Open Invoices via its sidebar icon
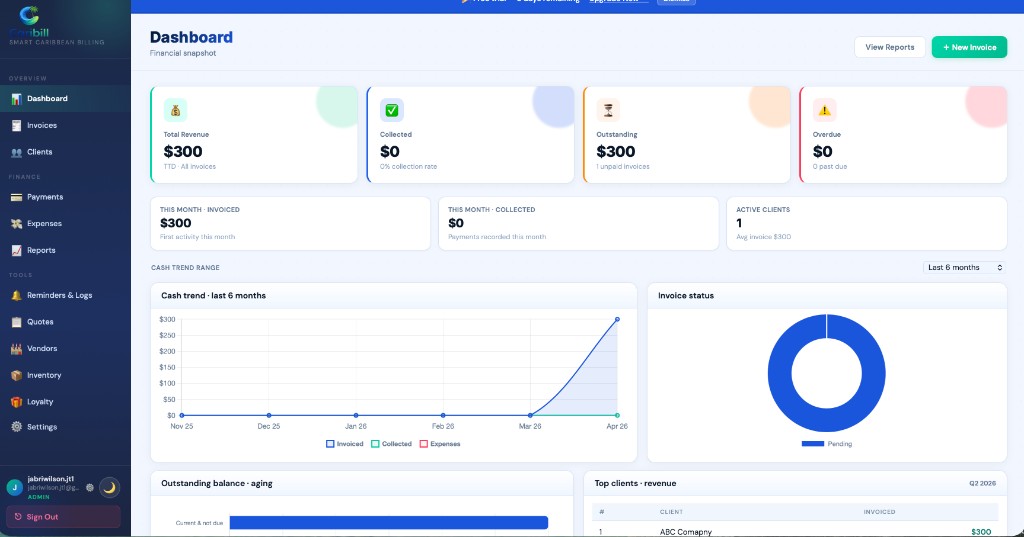This screenshot has height=537, width=1024. coord(16,125)
